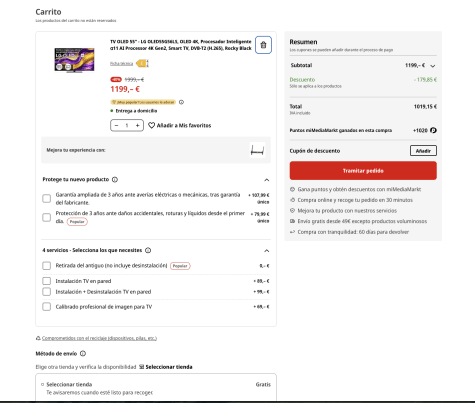This screenshot has height=403, width=475.
Task: Select the Seleccionar tienda radio option
Action: [42, 384]
